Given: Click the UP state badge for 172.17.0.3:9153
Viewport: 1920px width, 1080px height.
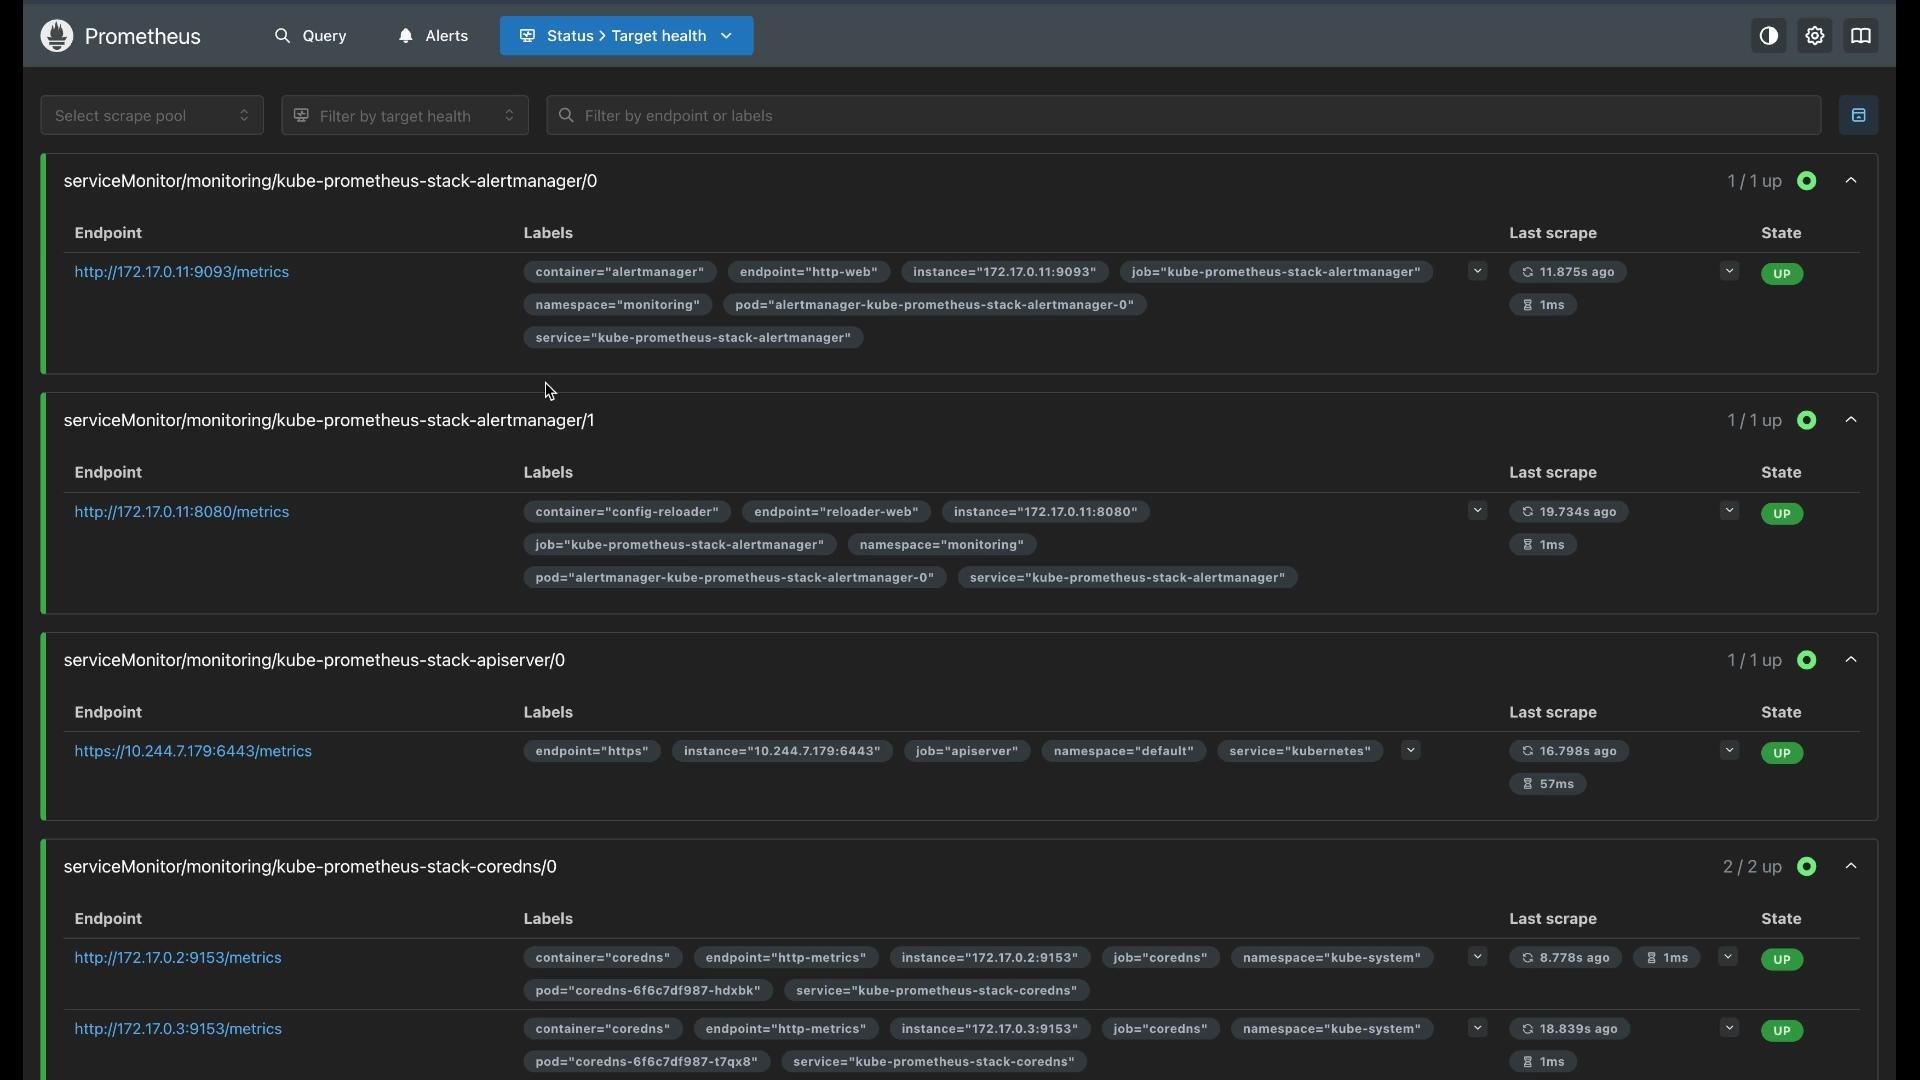Looking at the screenshot, I should pos(1783,1032).
